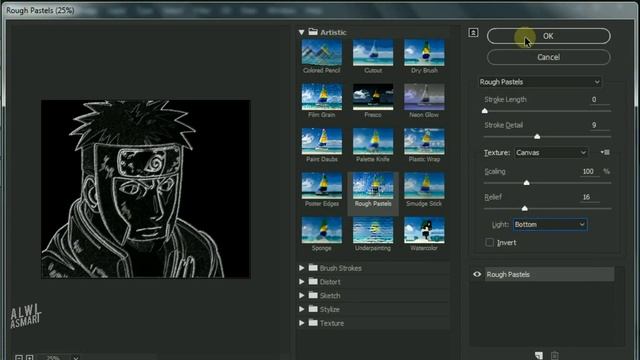This screenshot has height=360, width=640.
Task: Select the Poster Edges filter thumbnail
Action: tap(322, 186)
